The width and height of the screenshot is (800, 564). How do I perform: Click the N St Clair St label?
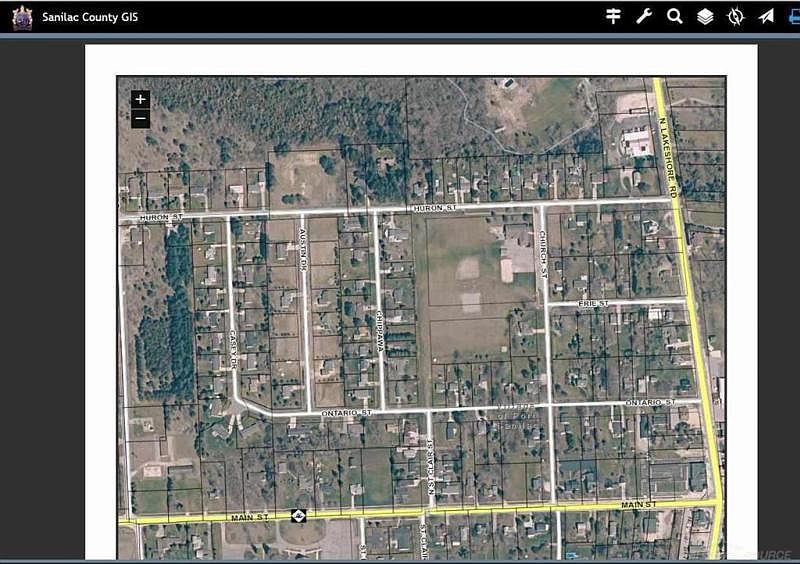430,466
